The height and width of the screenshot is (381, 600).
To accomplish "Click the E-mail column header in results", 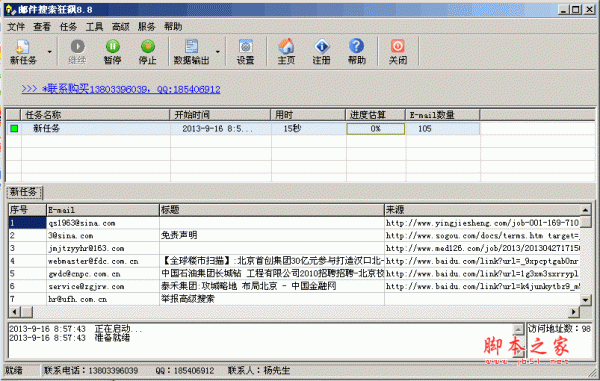I will [103, 210].
